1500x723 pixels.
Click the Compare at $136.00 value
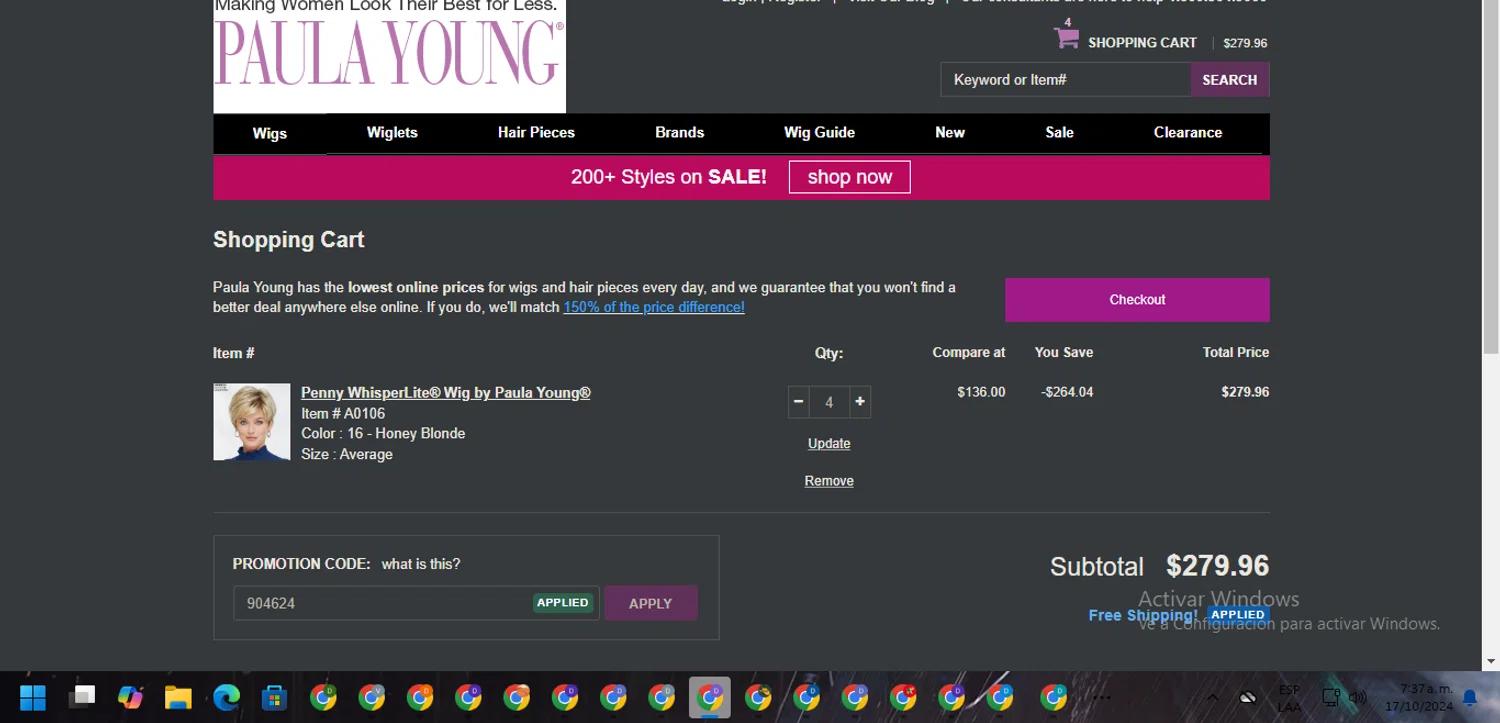981,392
